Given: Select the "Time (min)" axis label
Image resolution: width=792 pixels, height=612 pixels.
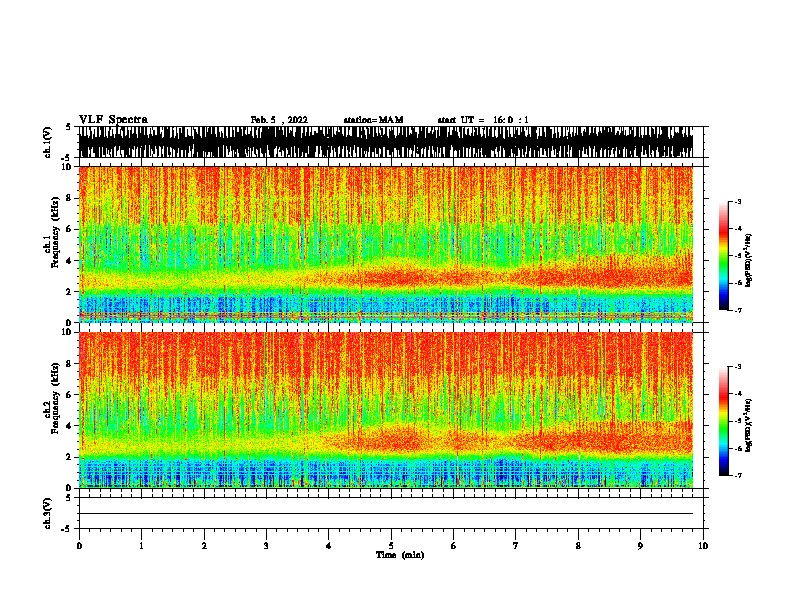Looking at the screenshot, I should click(x=400, y=555).
